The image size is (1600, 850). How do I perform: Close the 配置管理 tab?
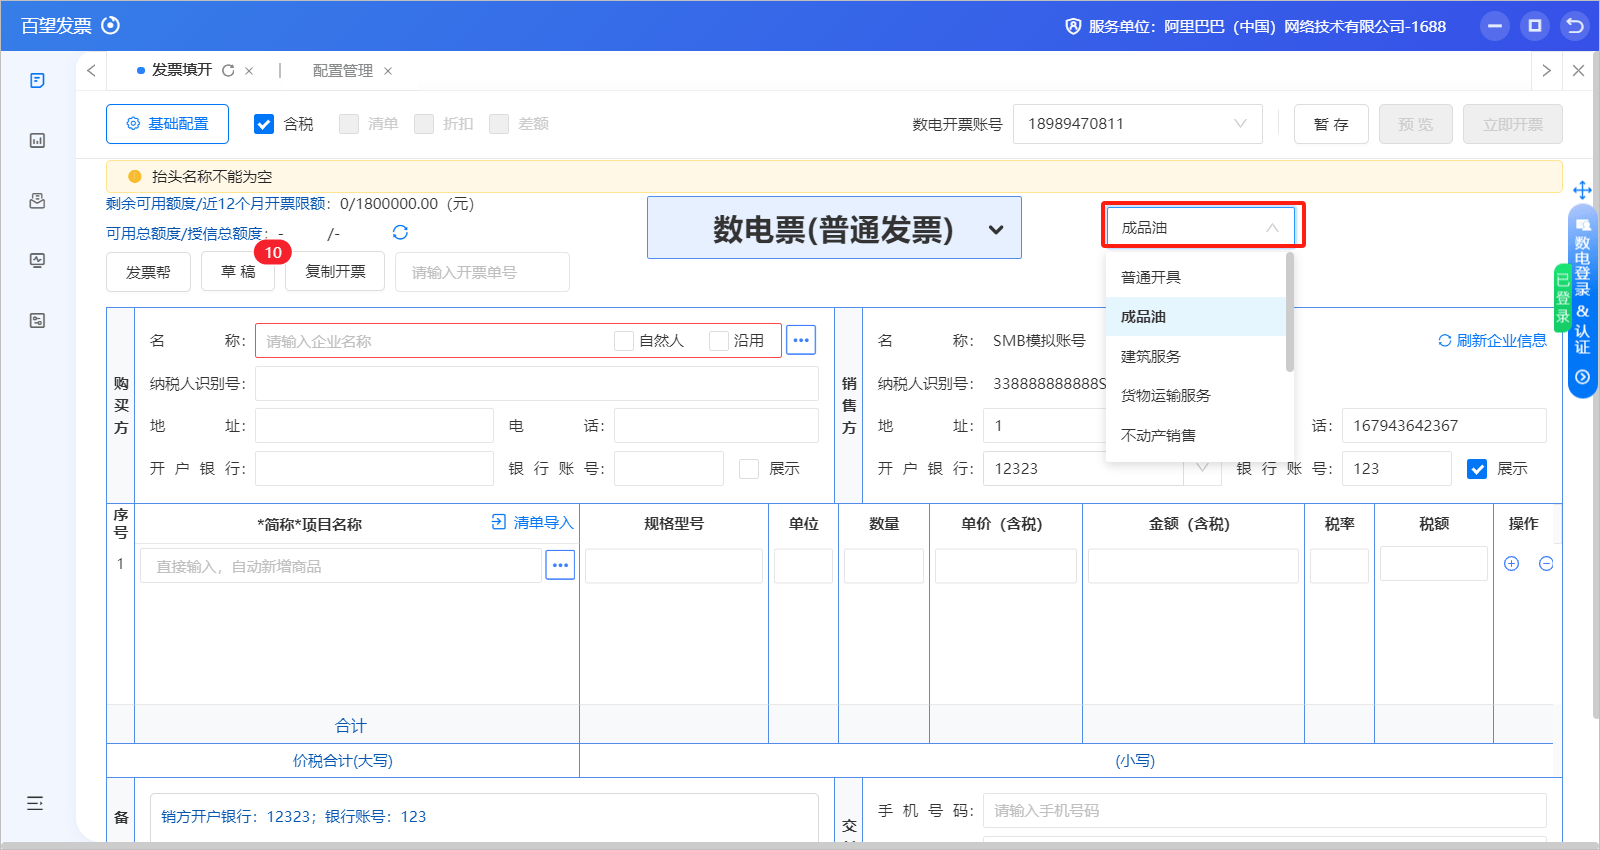pos(388,71)
